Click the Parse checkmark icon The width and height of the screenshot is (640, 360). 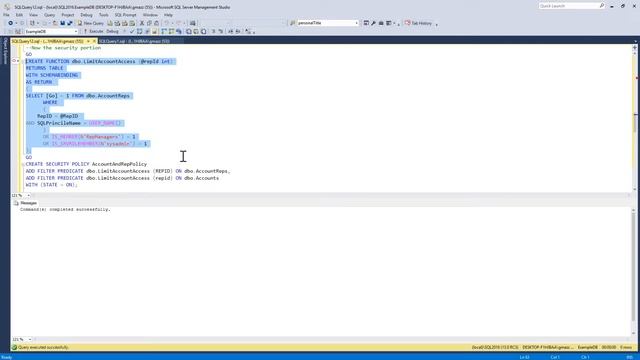[x=132, y=31]
